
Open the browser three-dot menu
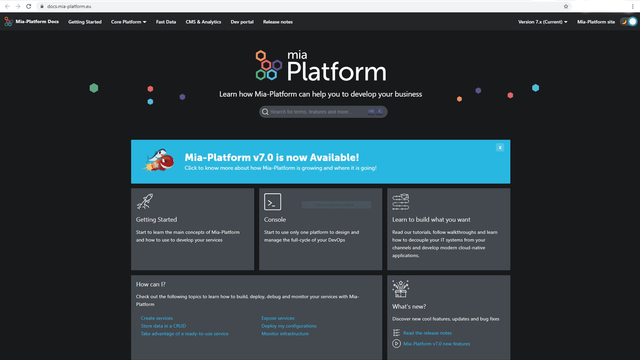pyautogui.click(x=633, y=7)
